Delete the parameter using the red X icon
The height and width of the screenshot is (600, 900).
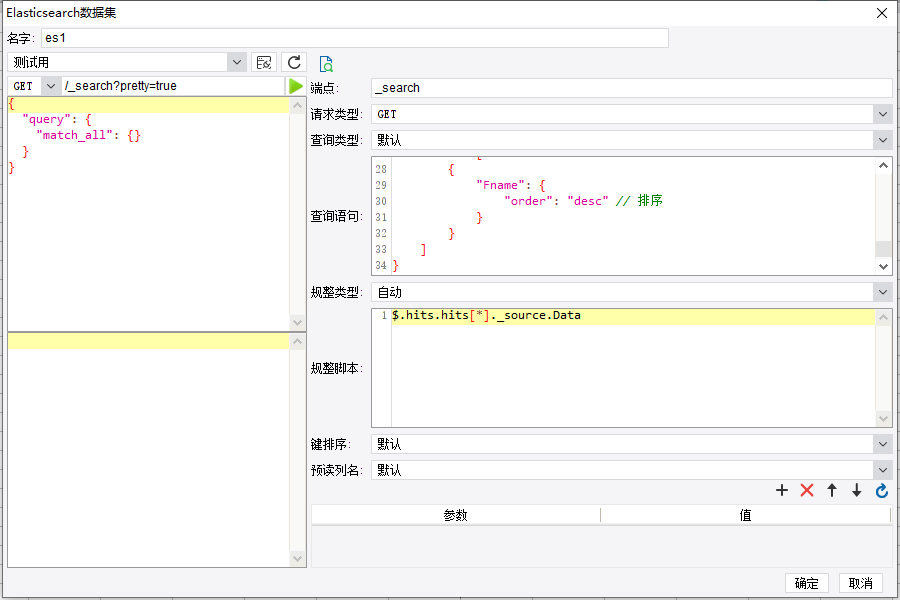tap(807, 490)
